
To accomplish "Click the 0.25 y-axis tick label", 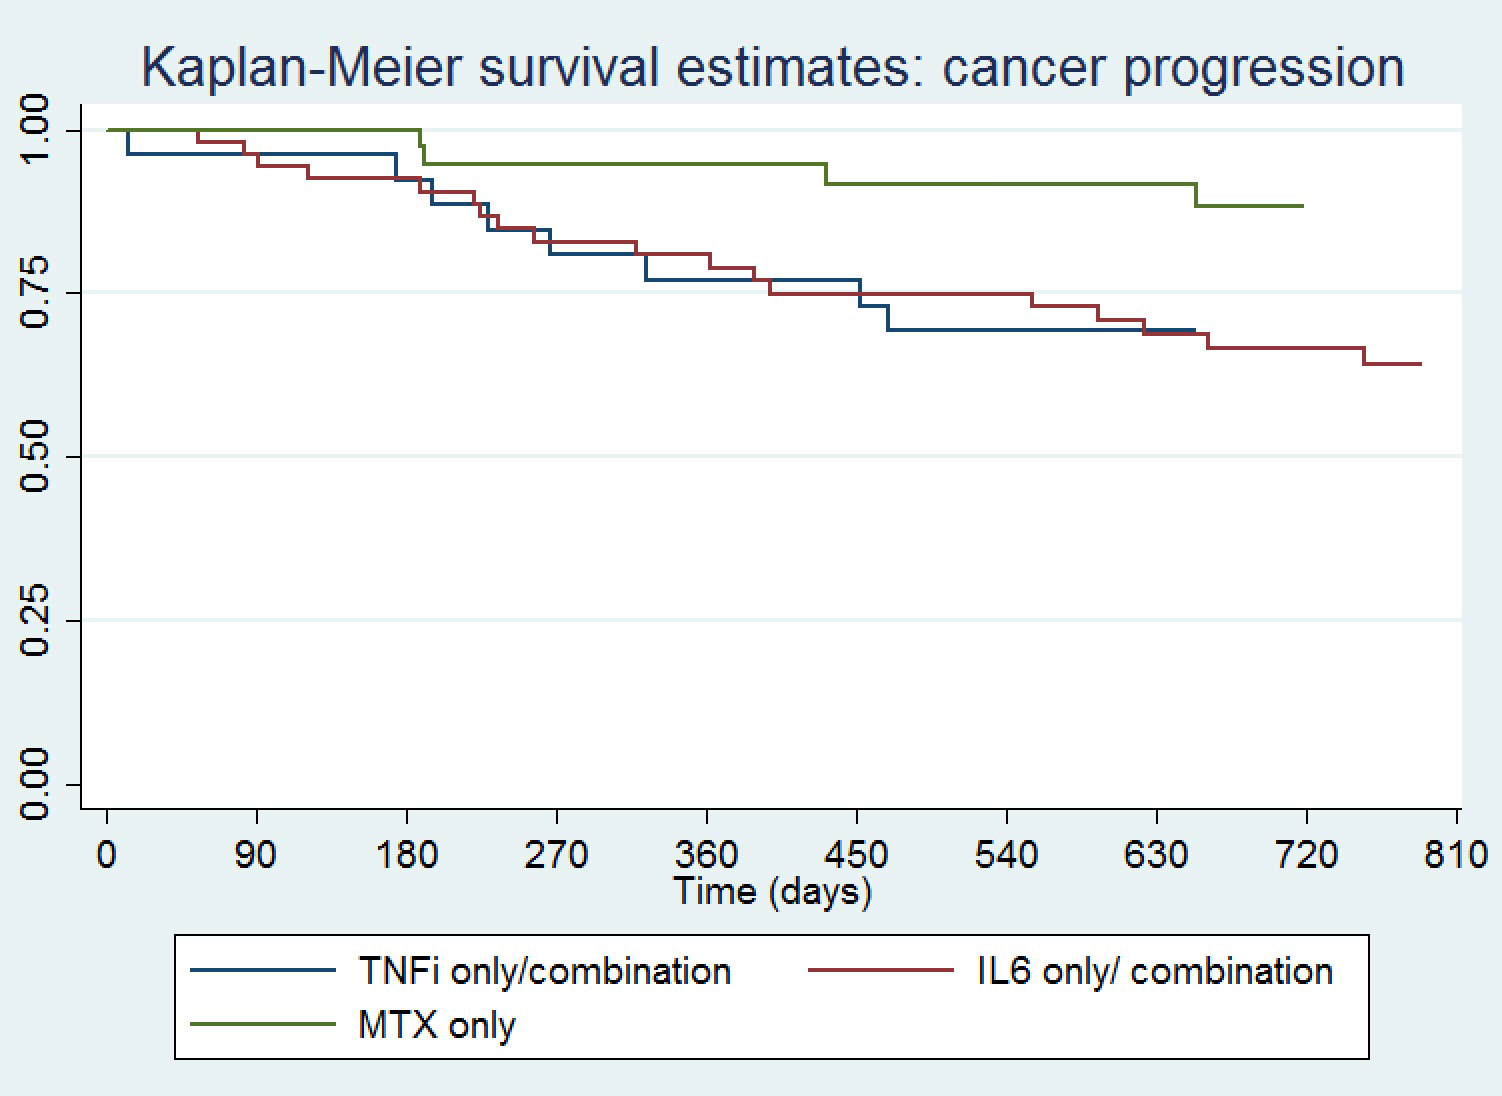I will click(35, 621).
